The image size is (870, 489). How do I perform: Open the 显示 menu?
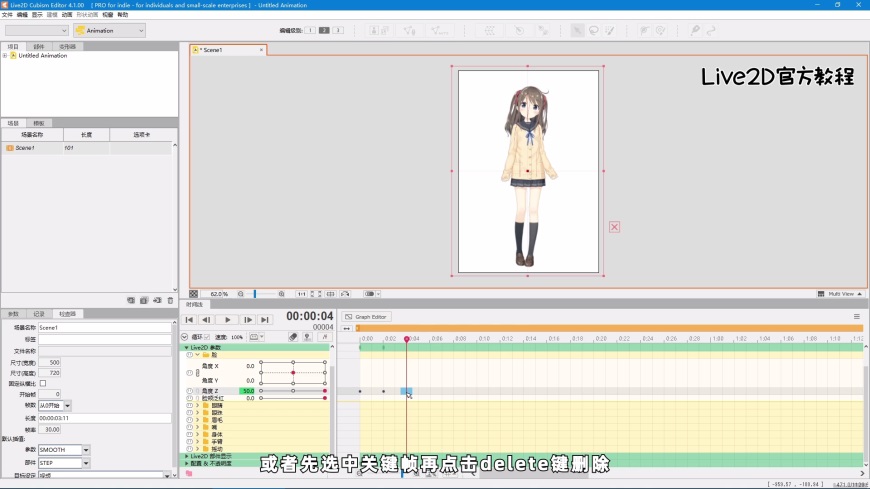pyautogui.click(x=37, y=14)
